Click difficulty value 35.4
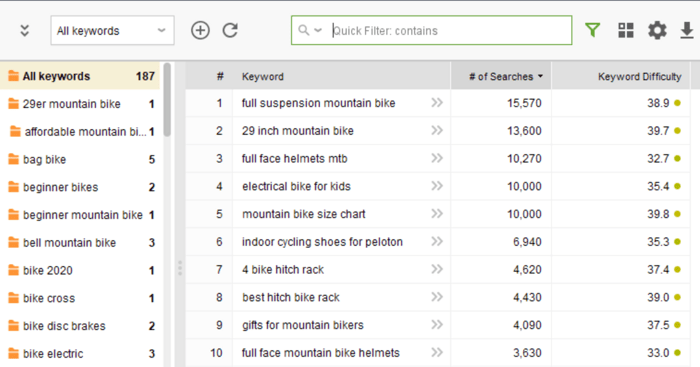 [658, 186]
